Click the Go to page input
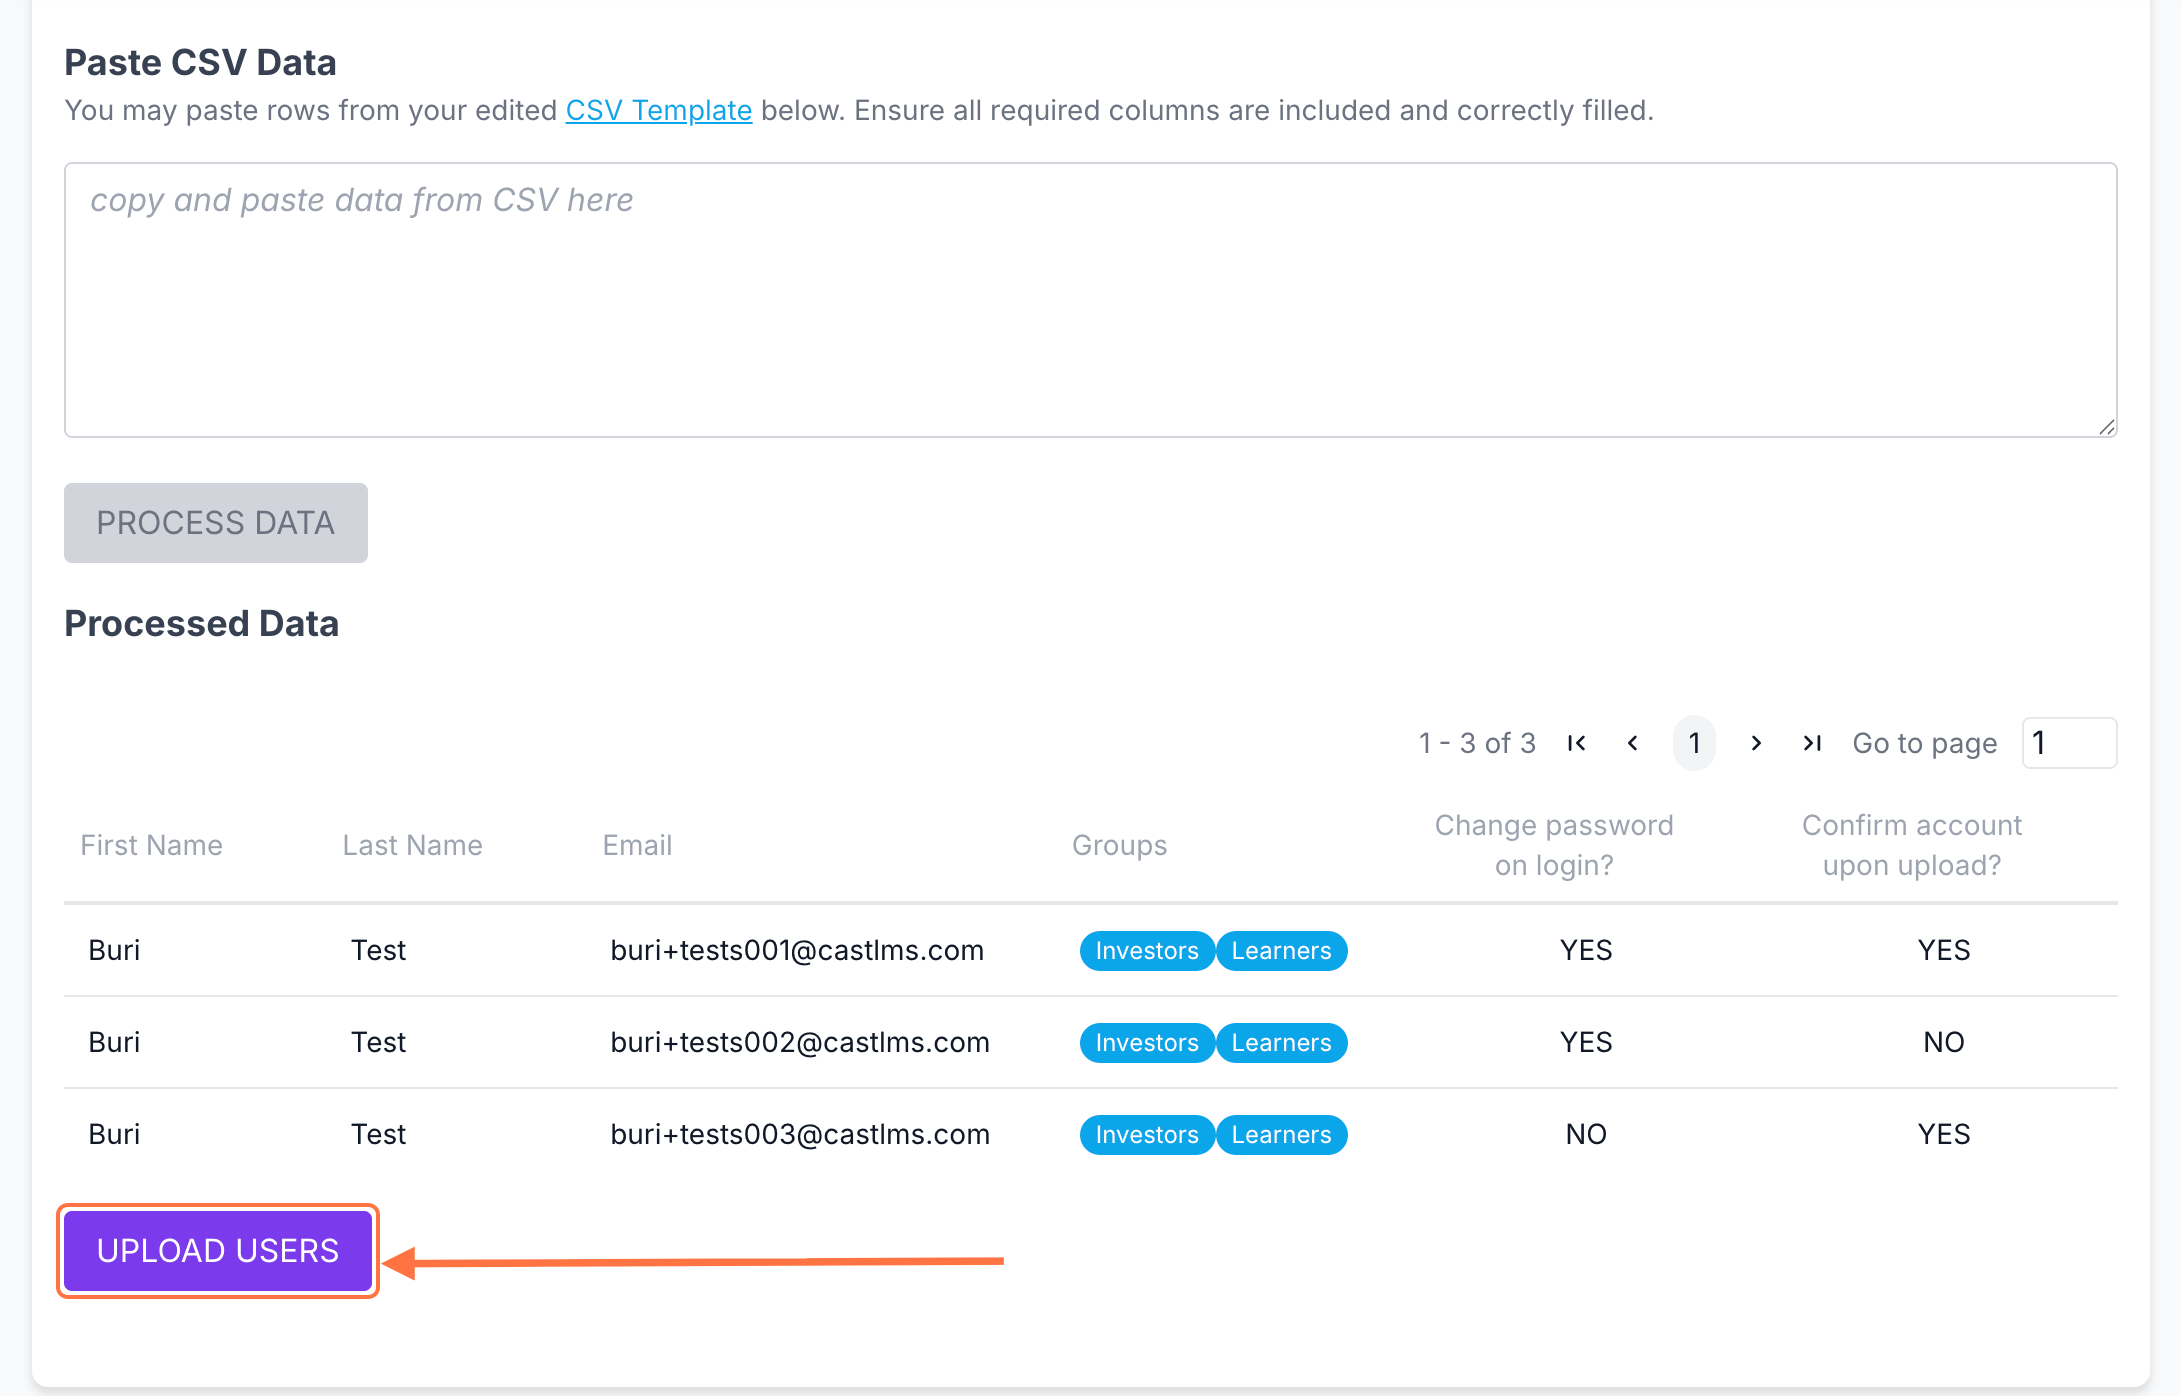Image resolution: width=2181 pixels, height=1396 pixels. pyautogui.click(x=2068, y=743)
